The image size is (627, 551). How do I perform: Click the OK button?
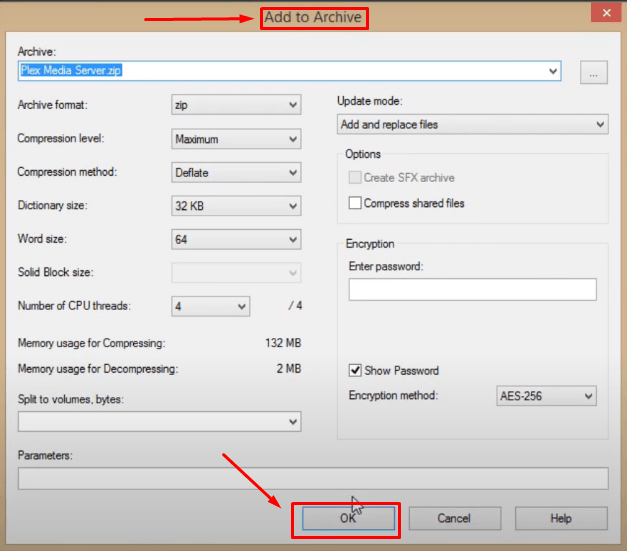[x=348, y=519]
